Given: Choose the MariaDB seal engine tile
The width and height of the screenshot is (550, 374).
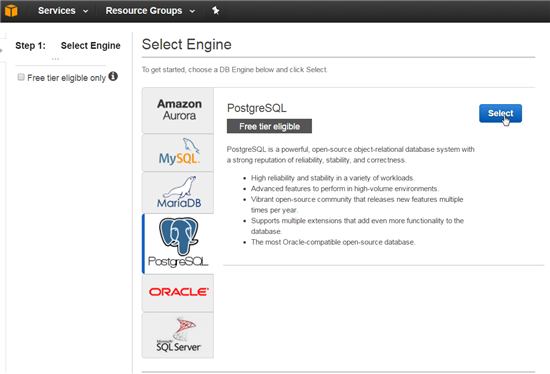Looking at the screenshot, I should tap(178, 193).
